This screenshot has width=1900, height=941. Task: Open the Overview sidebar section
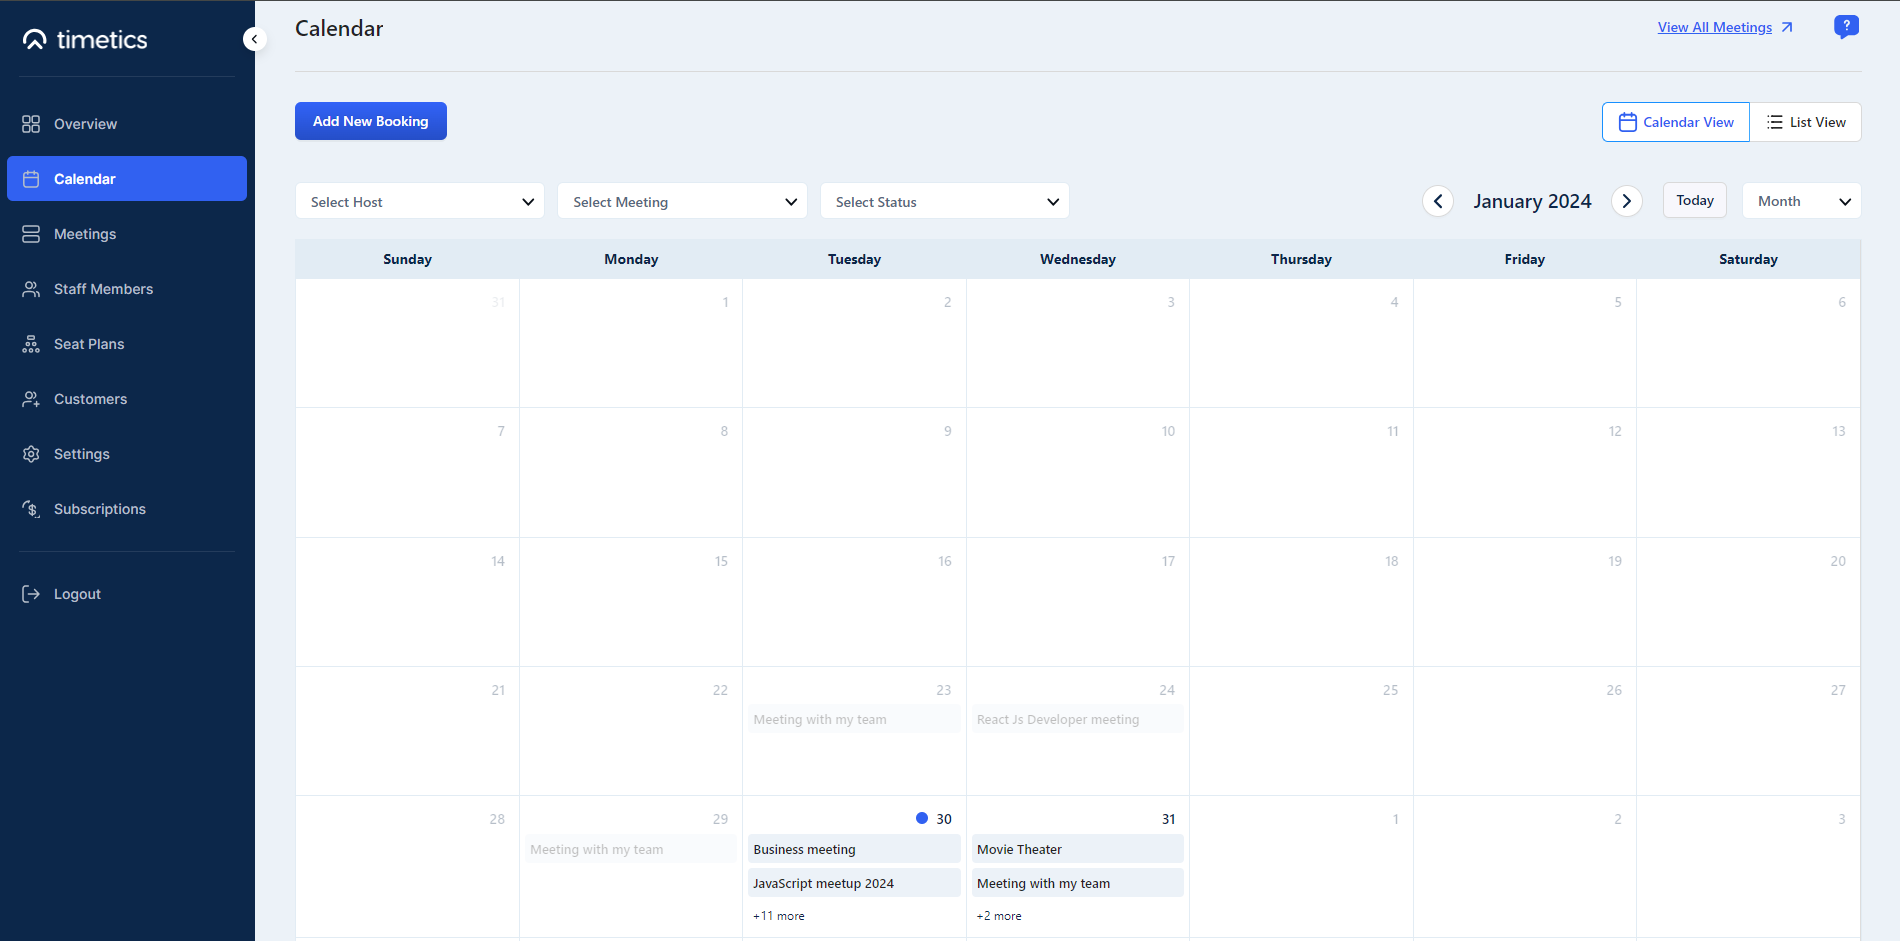[x=85, y=123]
